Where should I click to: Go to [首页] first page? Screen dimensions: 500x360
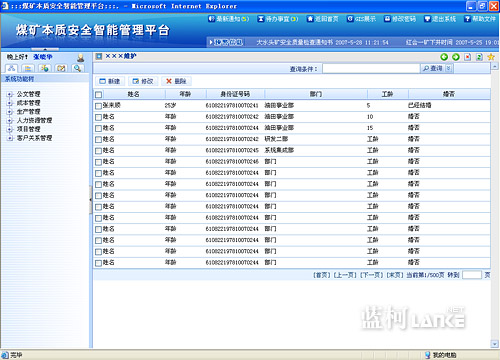tap(321, 275)
